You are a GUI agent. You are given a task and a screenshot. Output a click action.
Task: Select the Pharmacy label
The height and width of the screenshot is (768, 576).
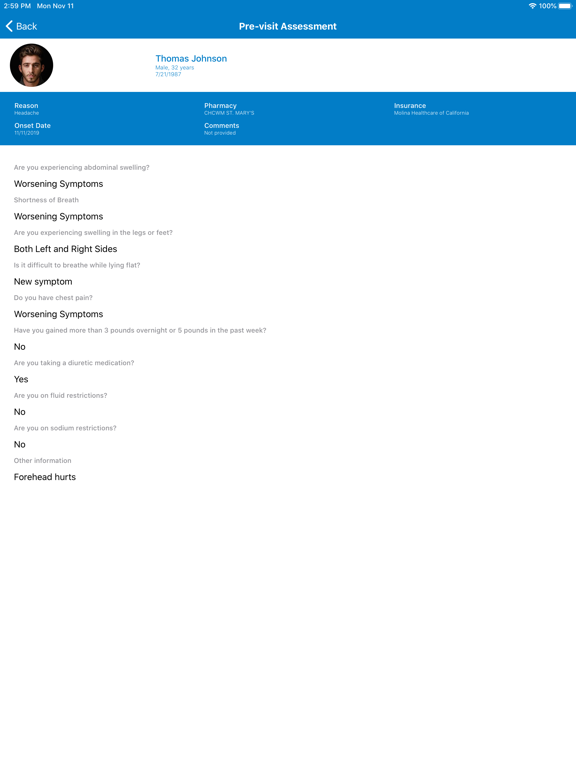click(x=220, y=105)
